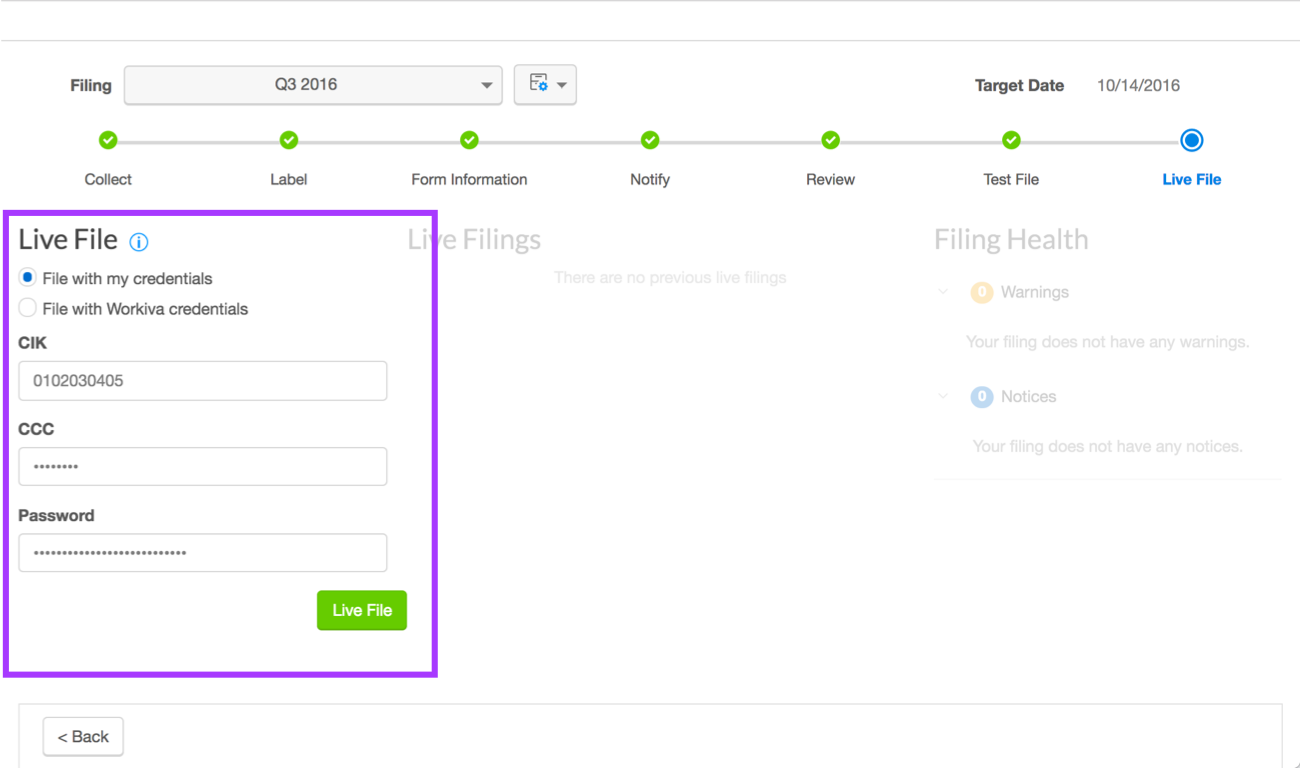The height and width of the screenshot is (768, 1300).
Task: Click the Form Information step checkmark
Action: (469, 140)
